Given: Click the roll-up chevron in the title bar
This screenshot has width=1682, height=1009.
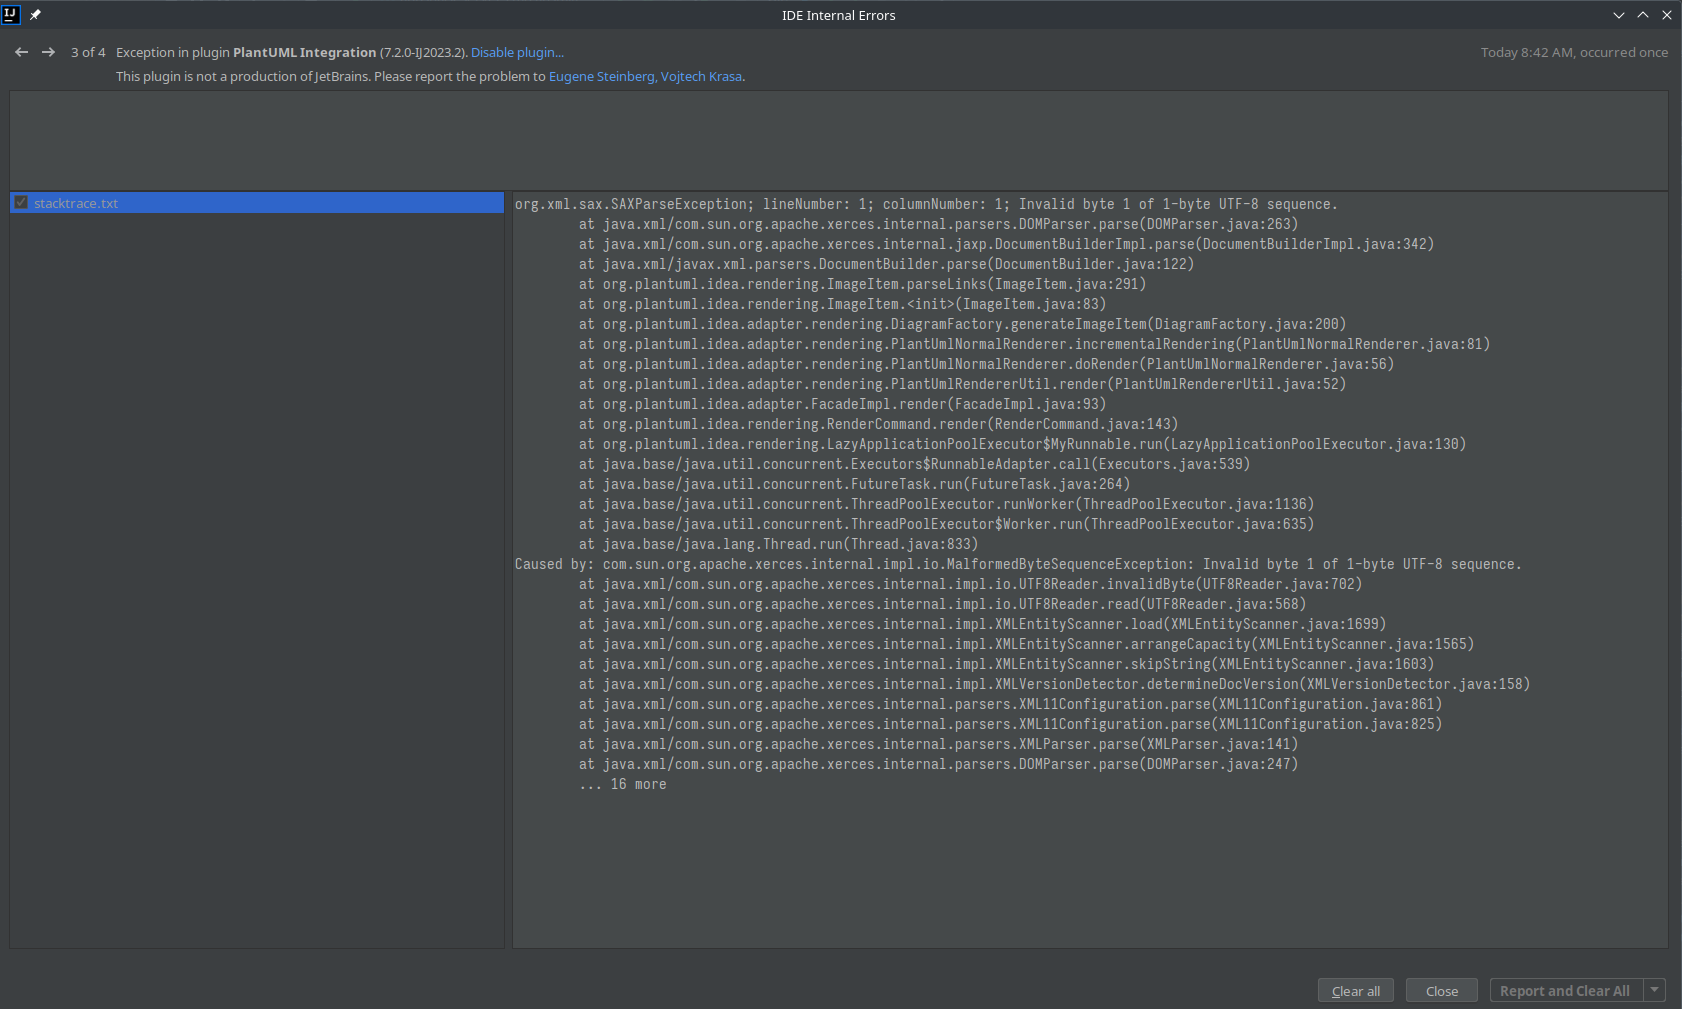Looking at the screenshot, I should click(1641, 15).
